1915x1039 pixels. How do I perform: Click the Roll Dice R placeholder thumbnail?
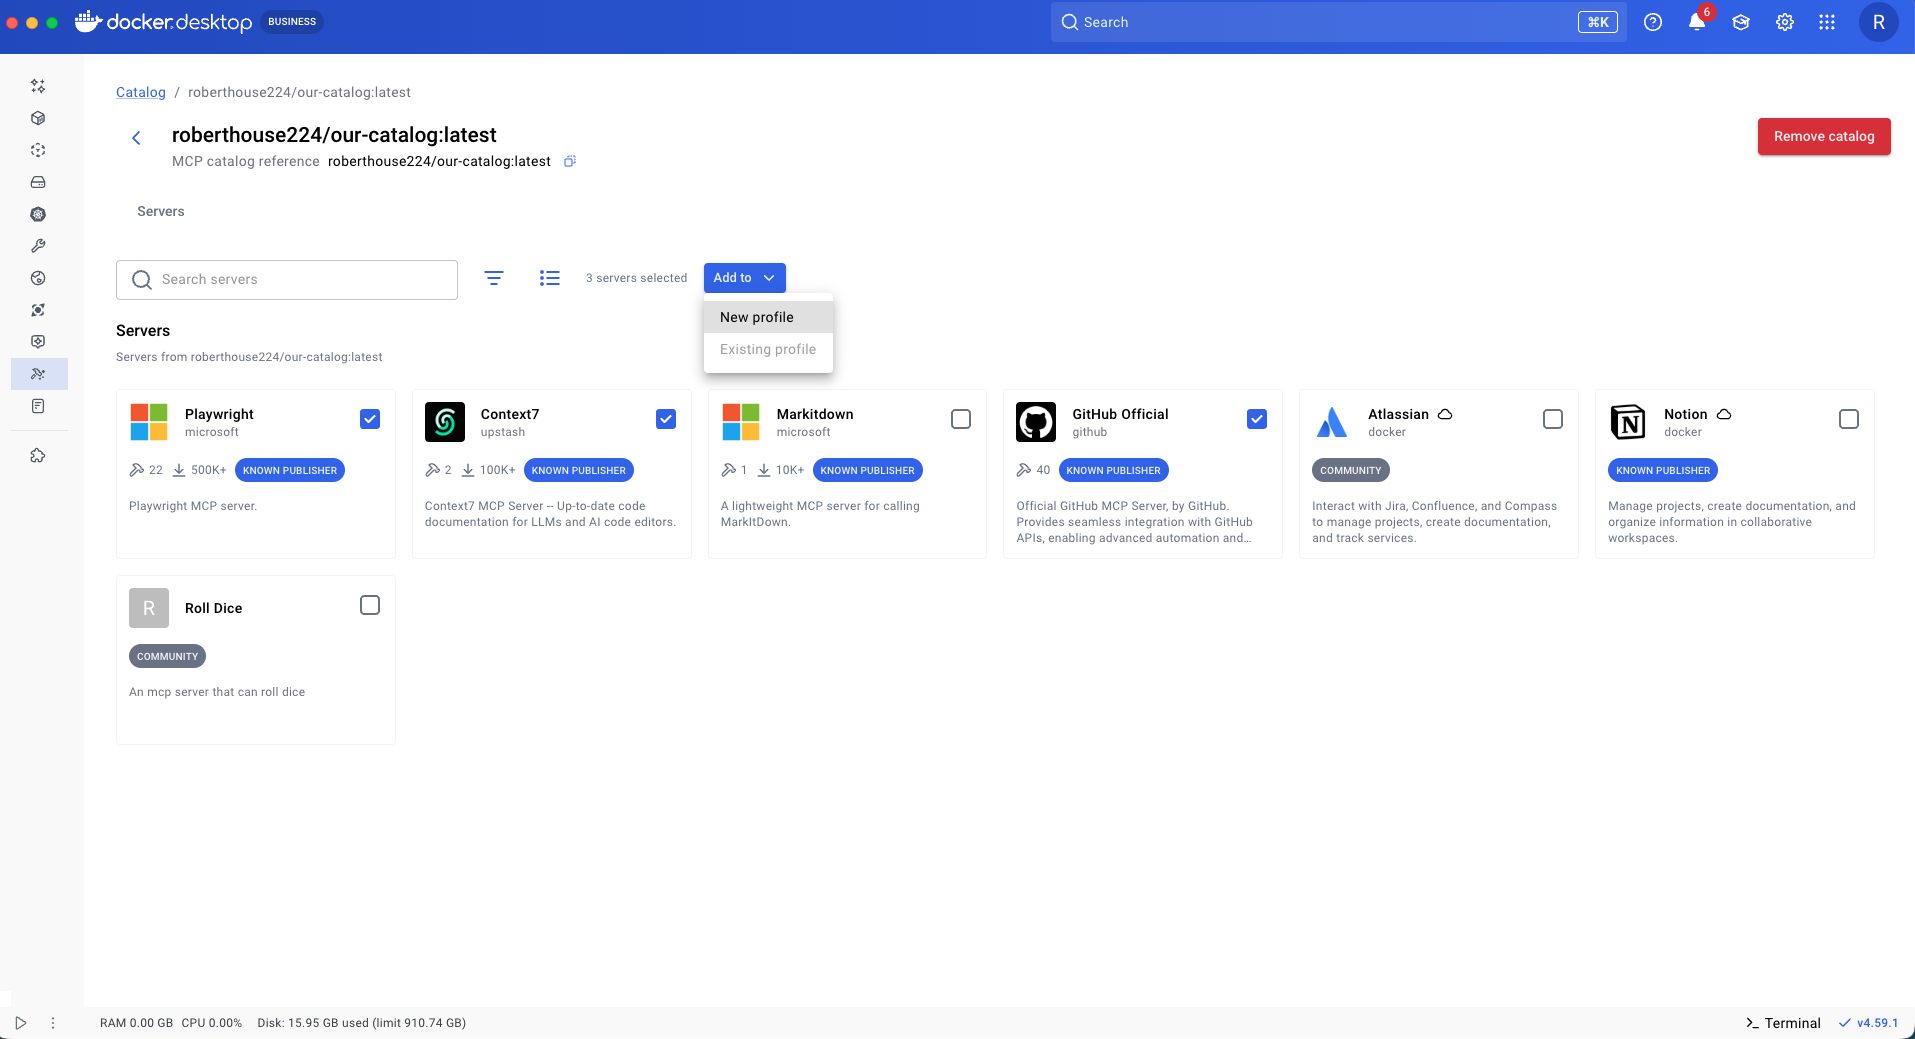[x=149, y=608]
